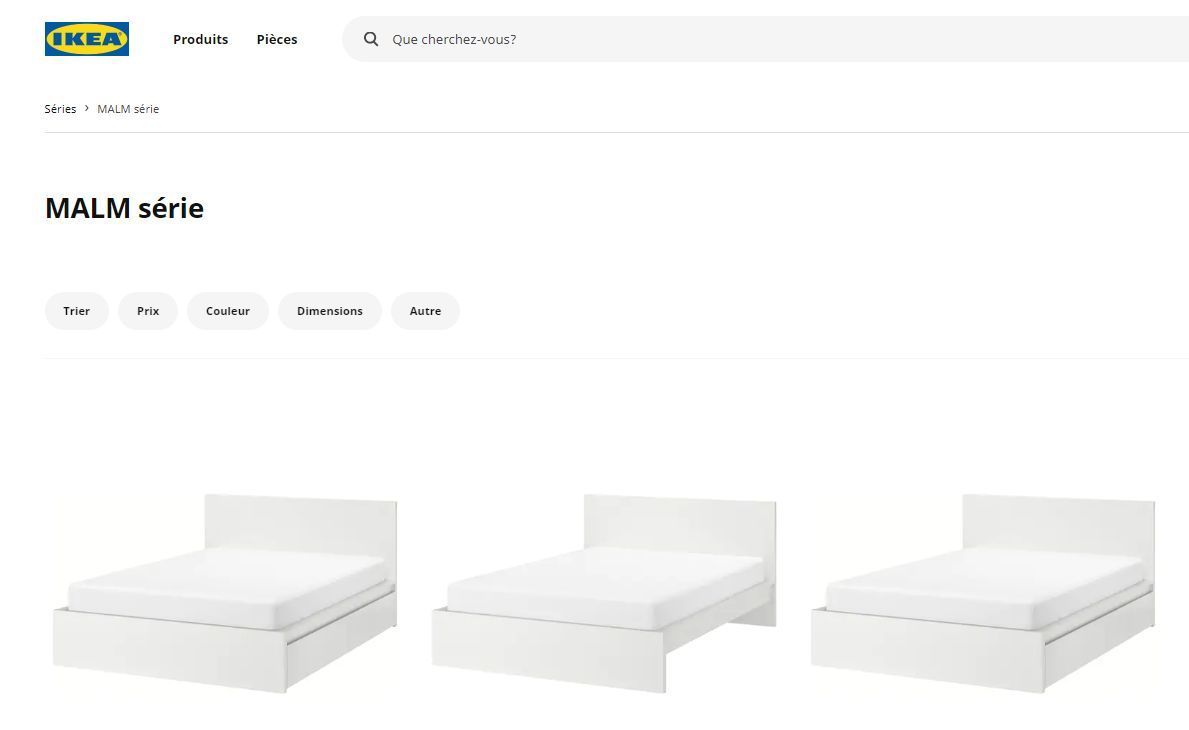Open the Pièces menu
1189x730 pixels.
pyautogui.click(x=276, y=39)
